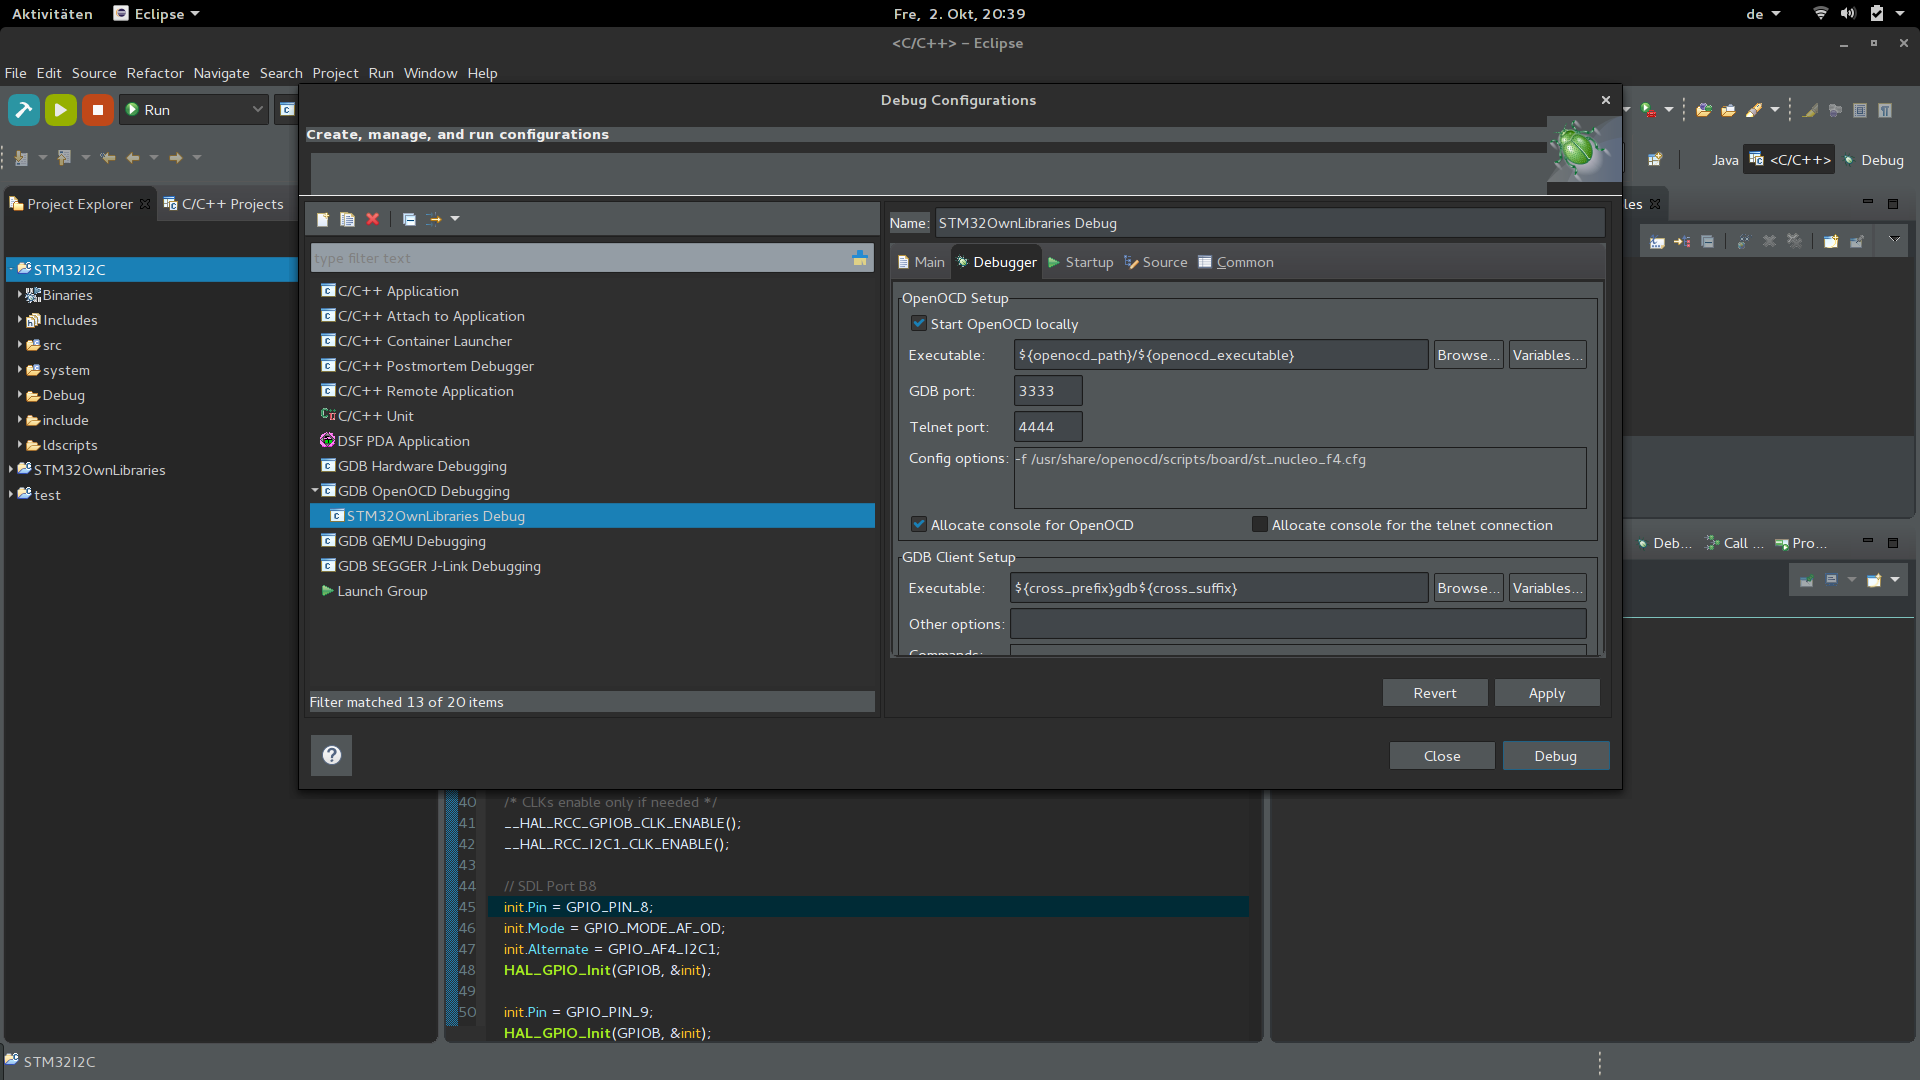Click the new launch configuration icon
The height and width of the screenshot is (1080, 1920).
[x=322, y=219]
